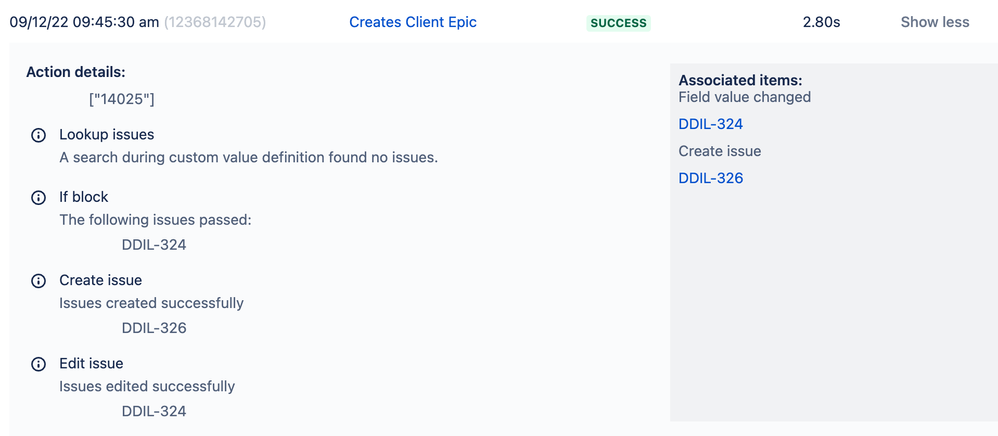Click the If block heading
This screenshot has width=998, height=436.
83,197
